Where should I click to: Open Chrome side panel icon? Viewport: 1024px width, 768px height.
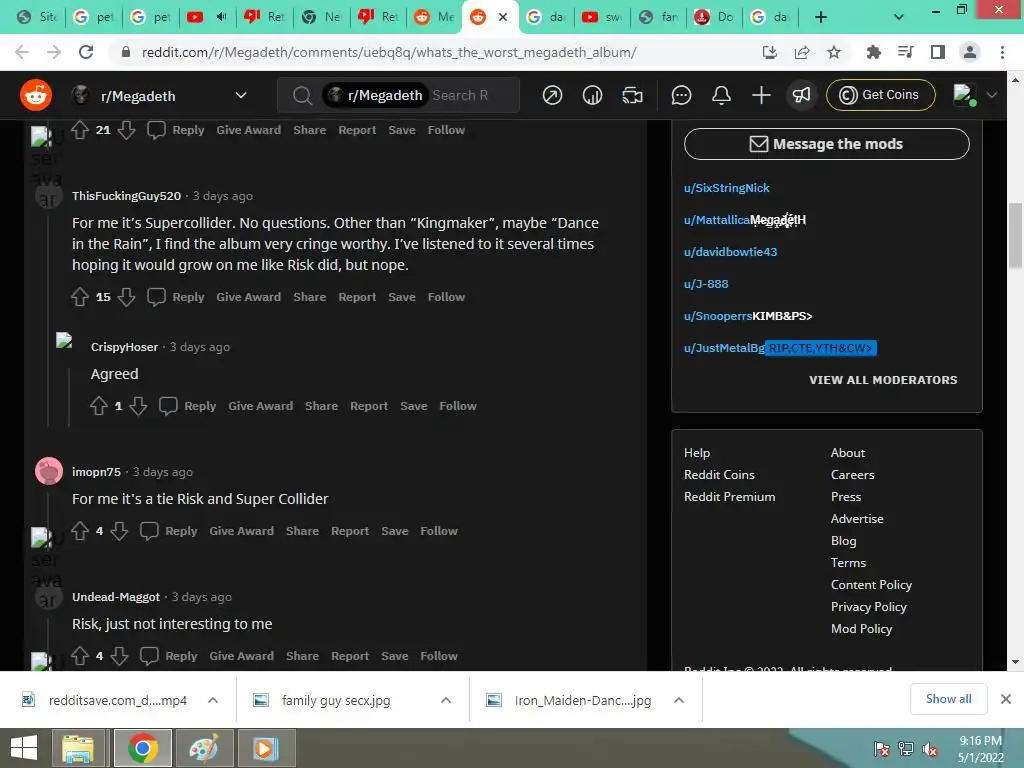[x=938, y=52]
